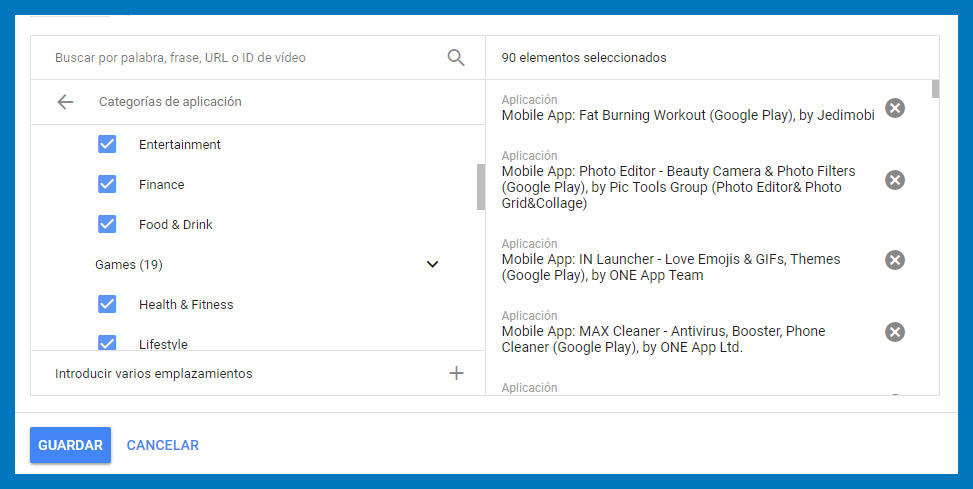Remove Fat Burning Workout app from the selection

(x=894, y=108)
